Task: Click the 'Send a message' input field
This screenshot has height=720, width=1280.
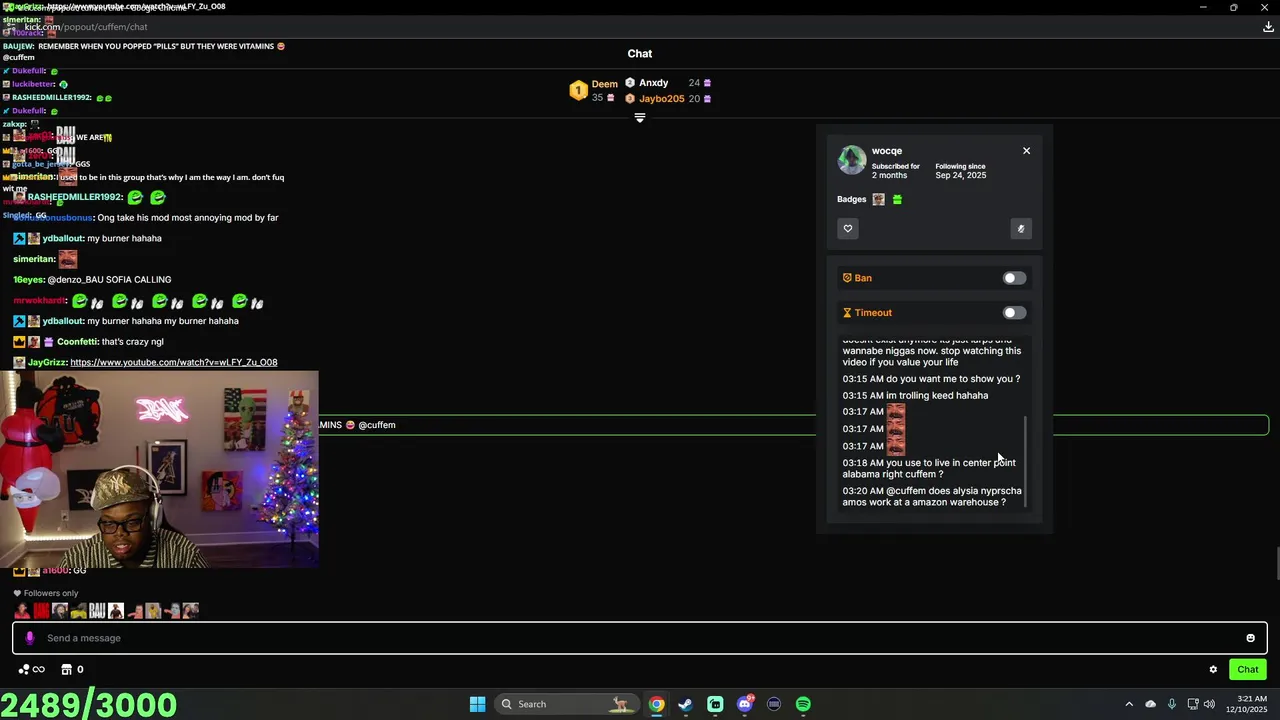Action: (640, 638)
